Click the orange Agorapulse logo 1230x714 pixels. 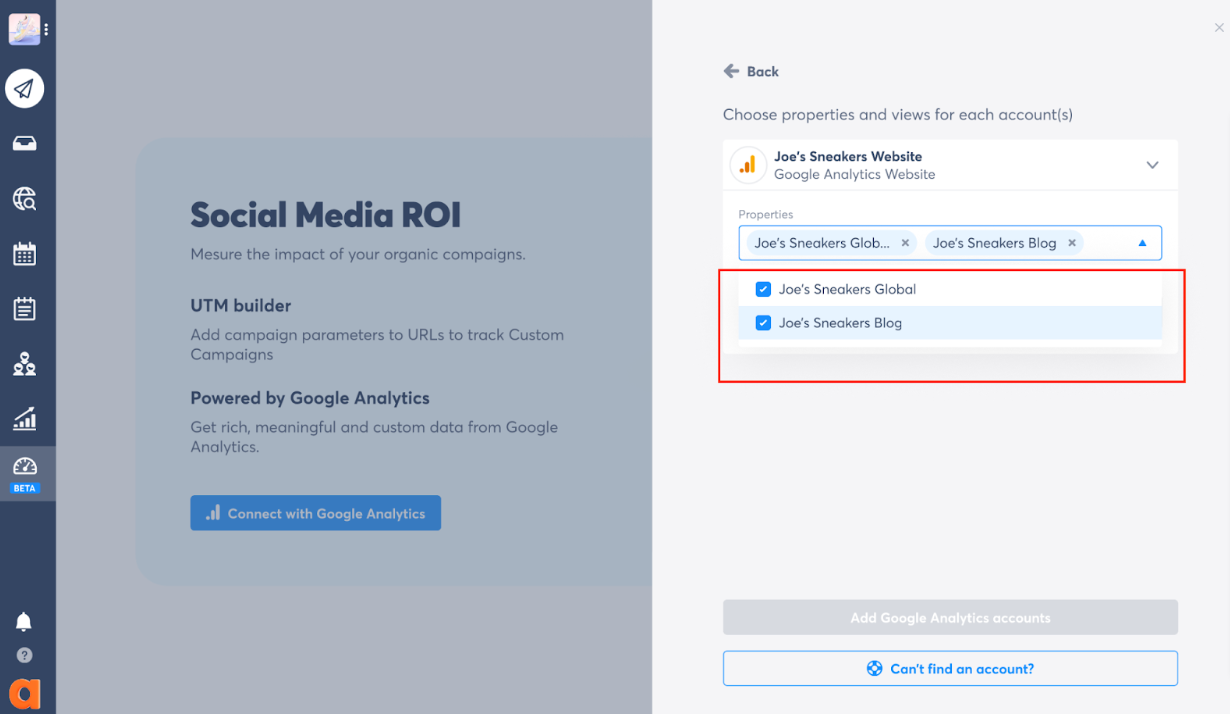click(x=24, y=694)
